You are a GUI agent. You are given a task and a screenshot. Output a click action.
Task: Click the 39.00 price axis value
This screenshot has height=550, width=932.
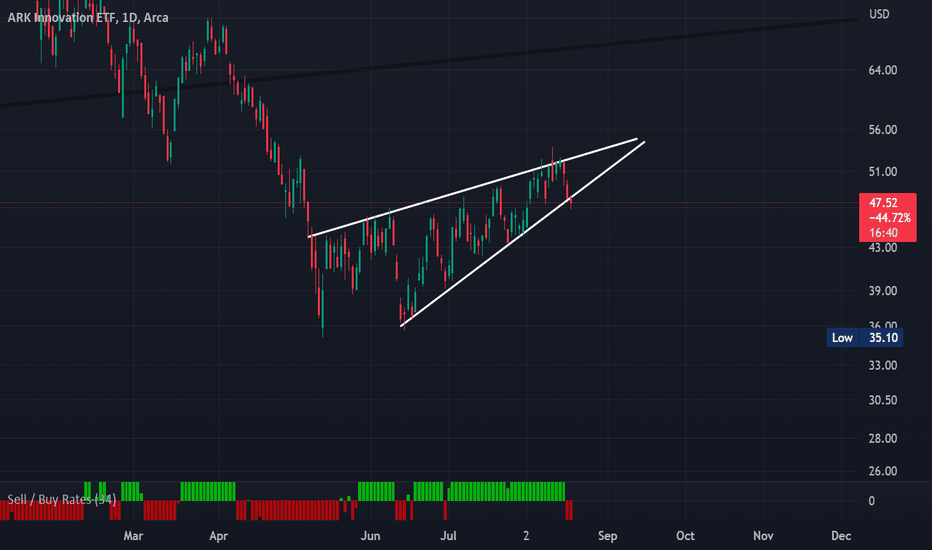click(x=883, y=291)
